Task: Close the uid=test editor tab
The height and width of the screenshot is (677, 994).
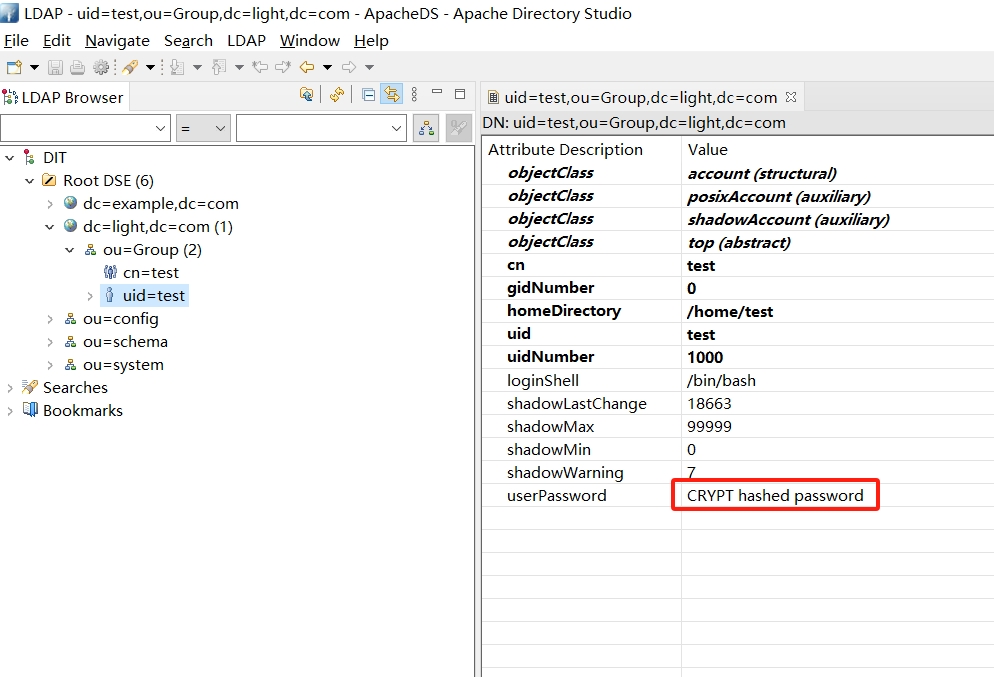Action: click(x=790, y=97)
